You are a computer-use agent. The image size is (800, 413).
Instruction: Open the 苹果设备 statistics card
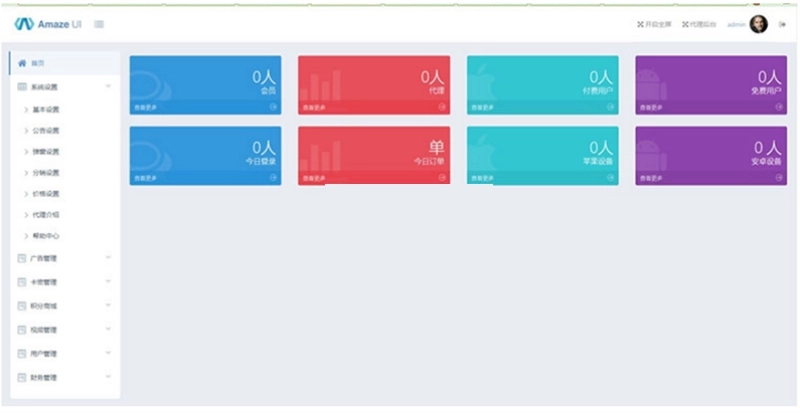543,156
